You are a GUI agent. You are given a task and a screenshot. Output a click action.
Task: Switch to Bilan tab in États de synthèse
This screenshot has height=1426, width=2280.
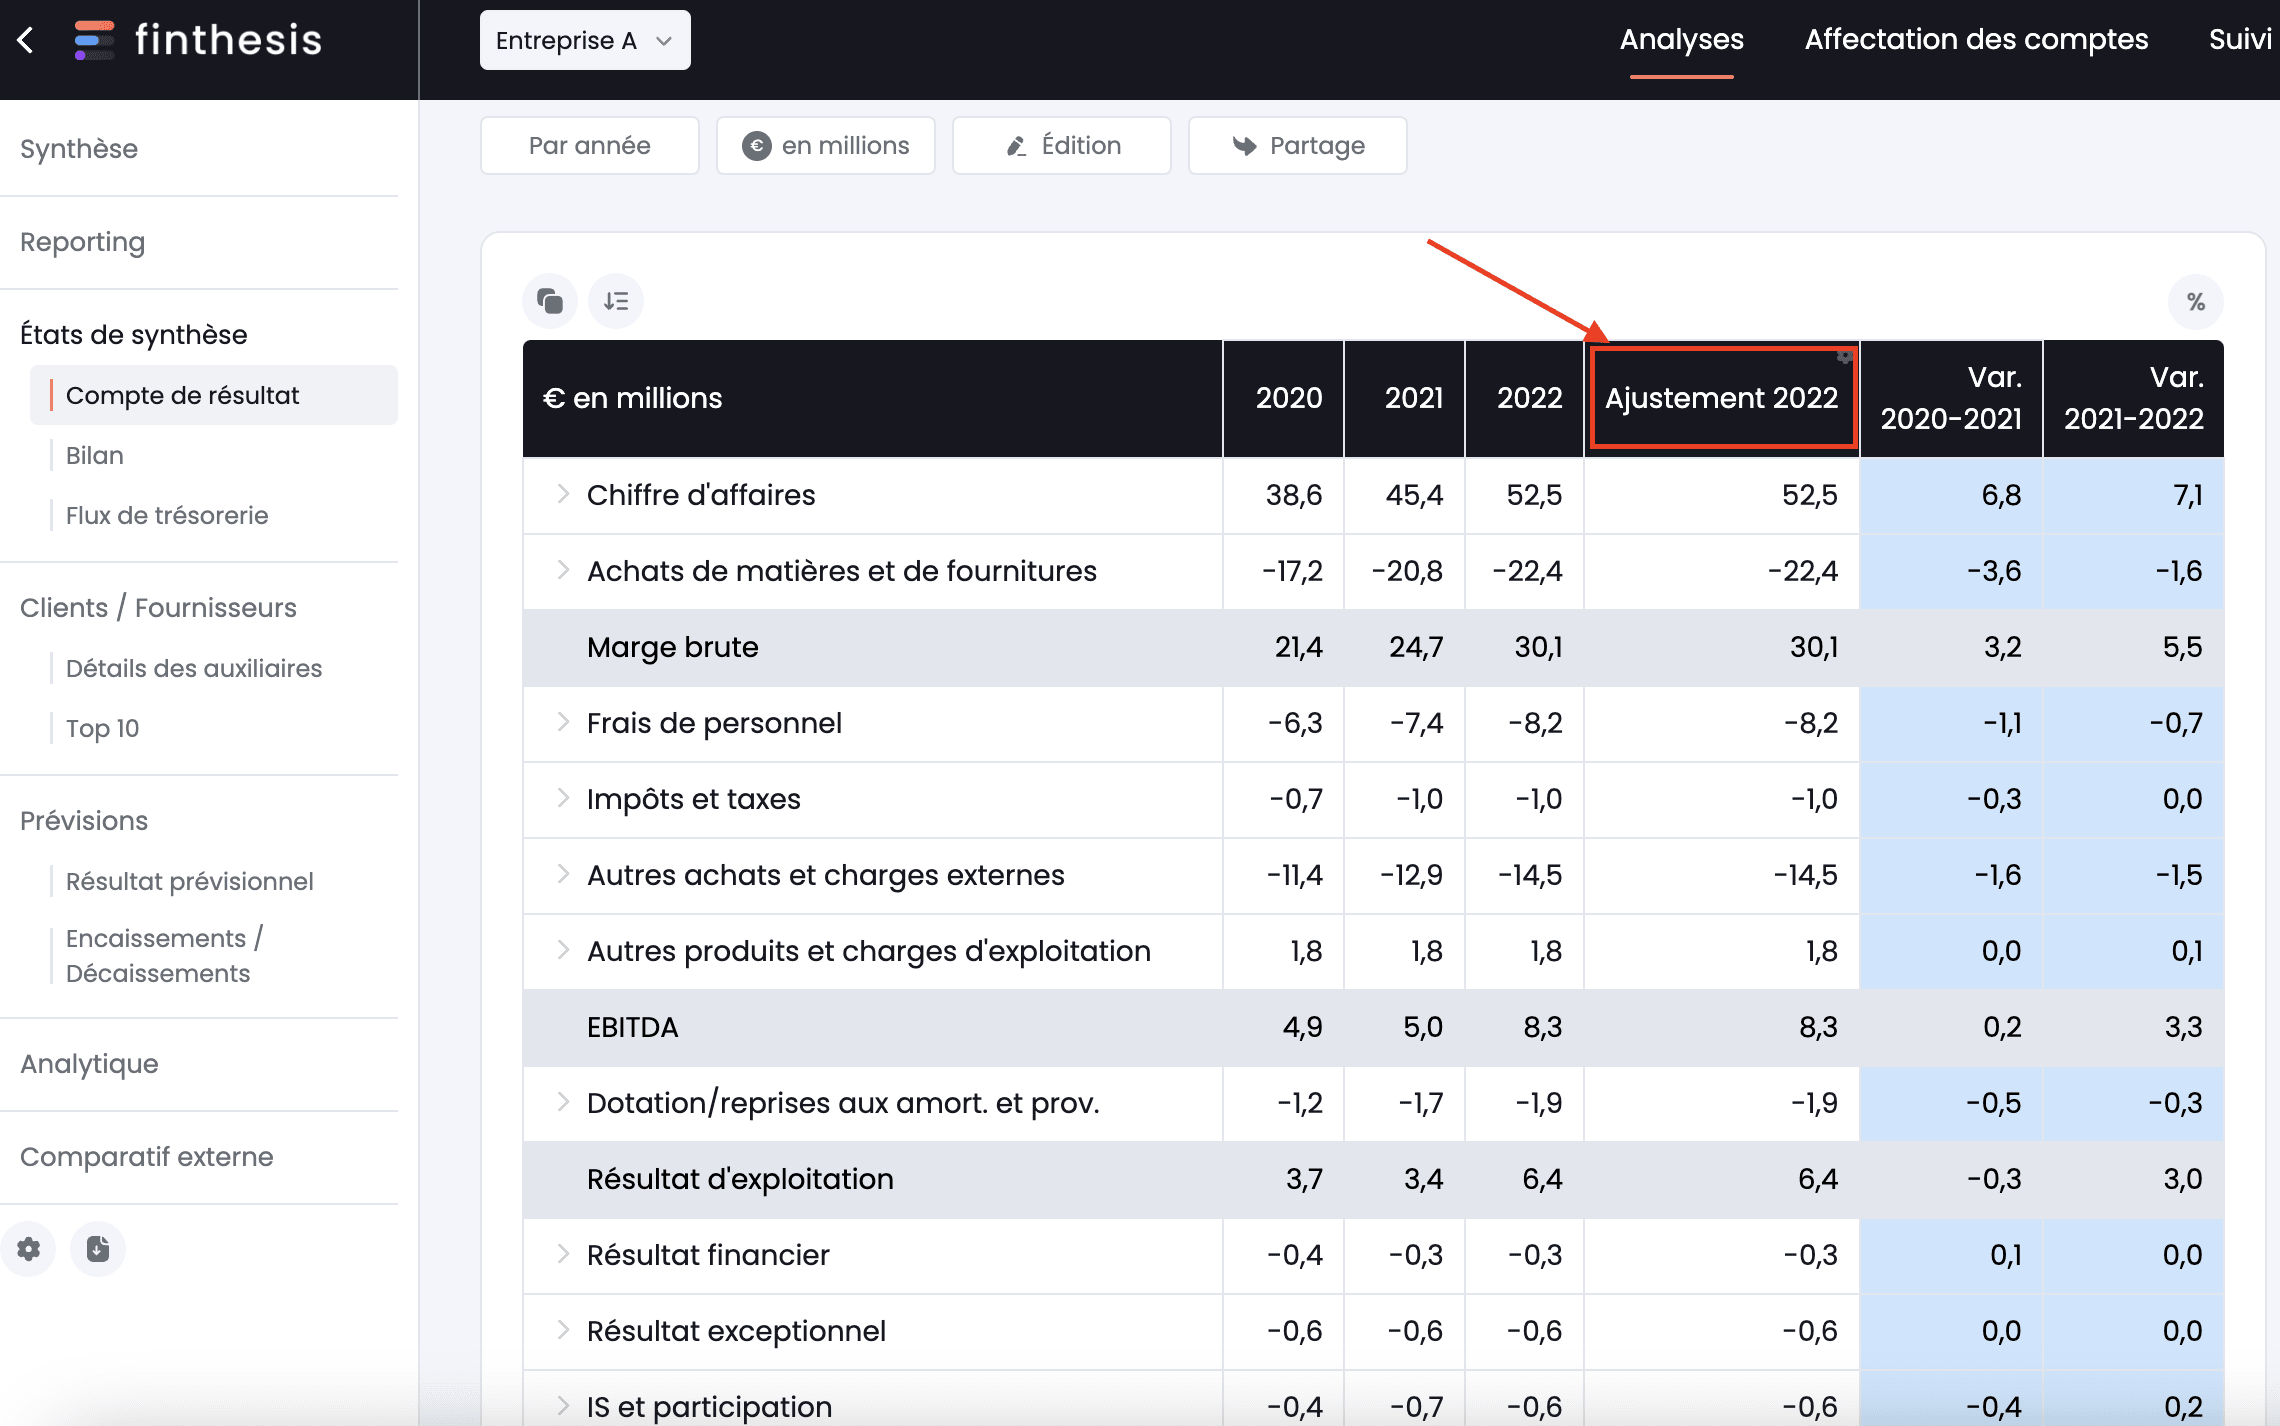tap(92, 455)
